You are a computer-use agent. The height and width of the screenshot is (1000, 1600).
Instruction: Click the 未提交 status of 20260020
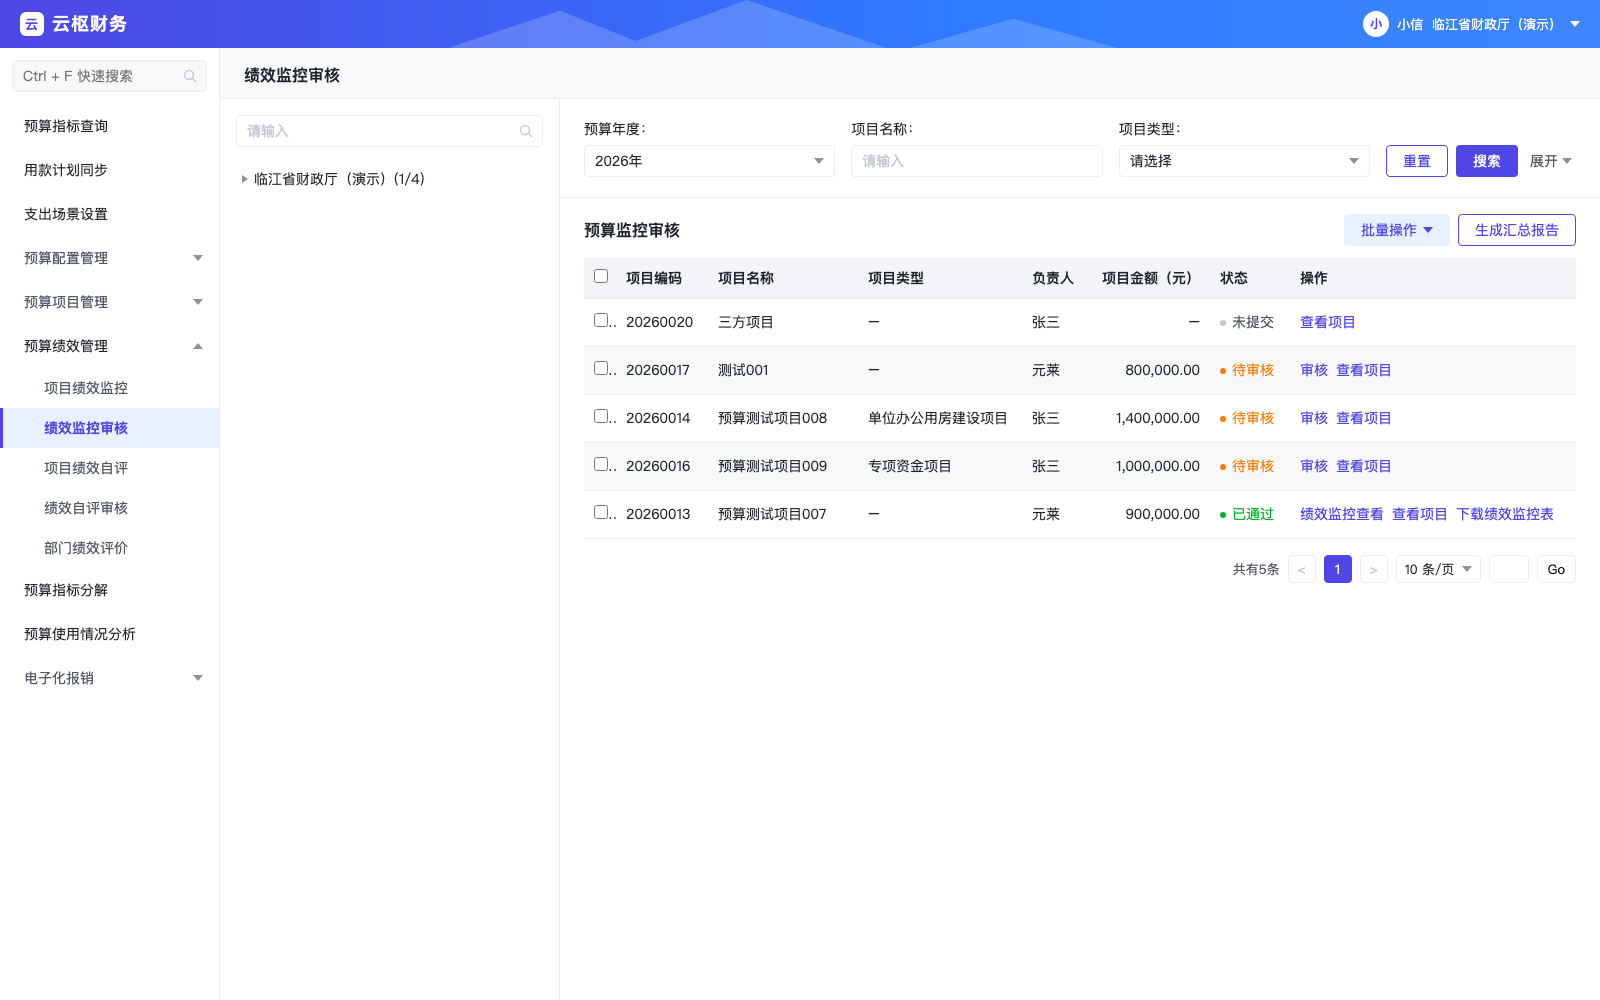(1247, 322)
